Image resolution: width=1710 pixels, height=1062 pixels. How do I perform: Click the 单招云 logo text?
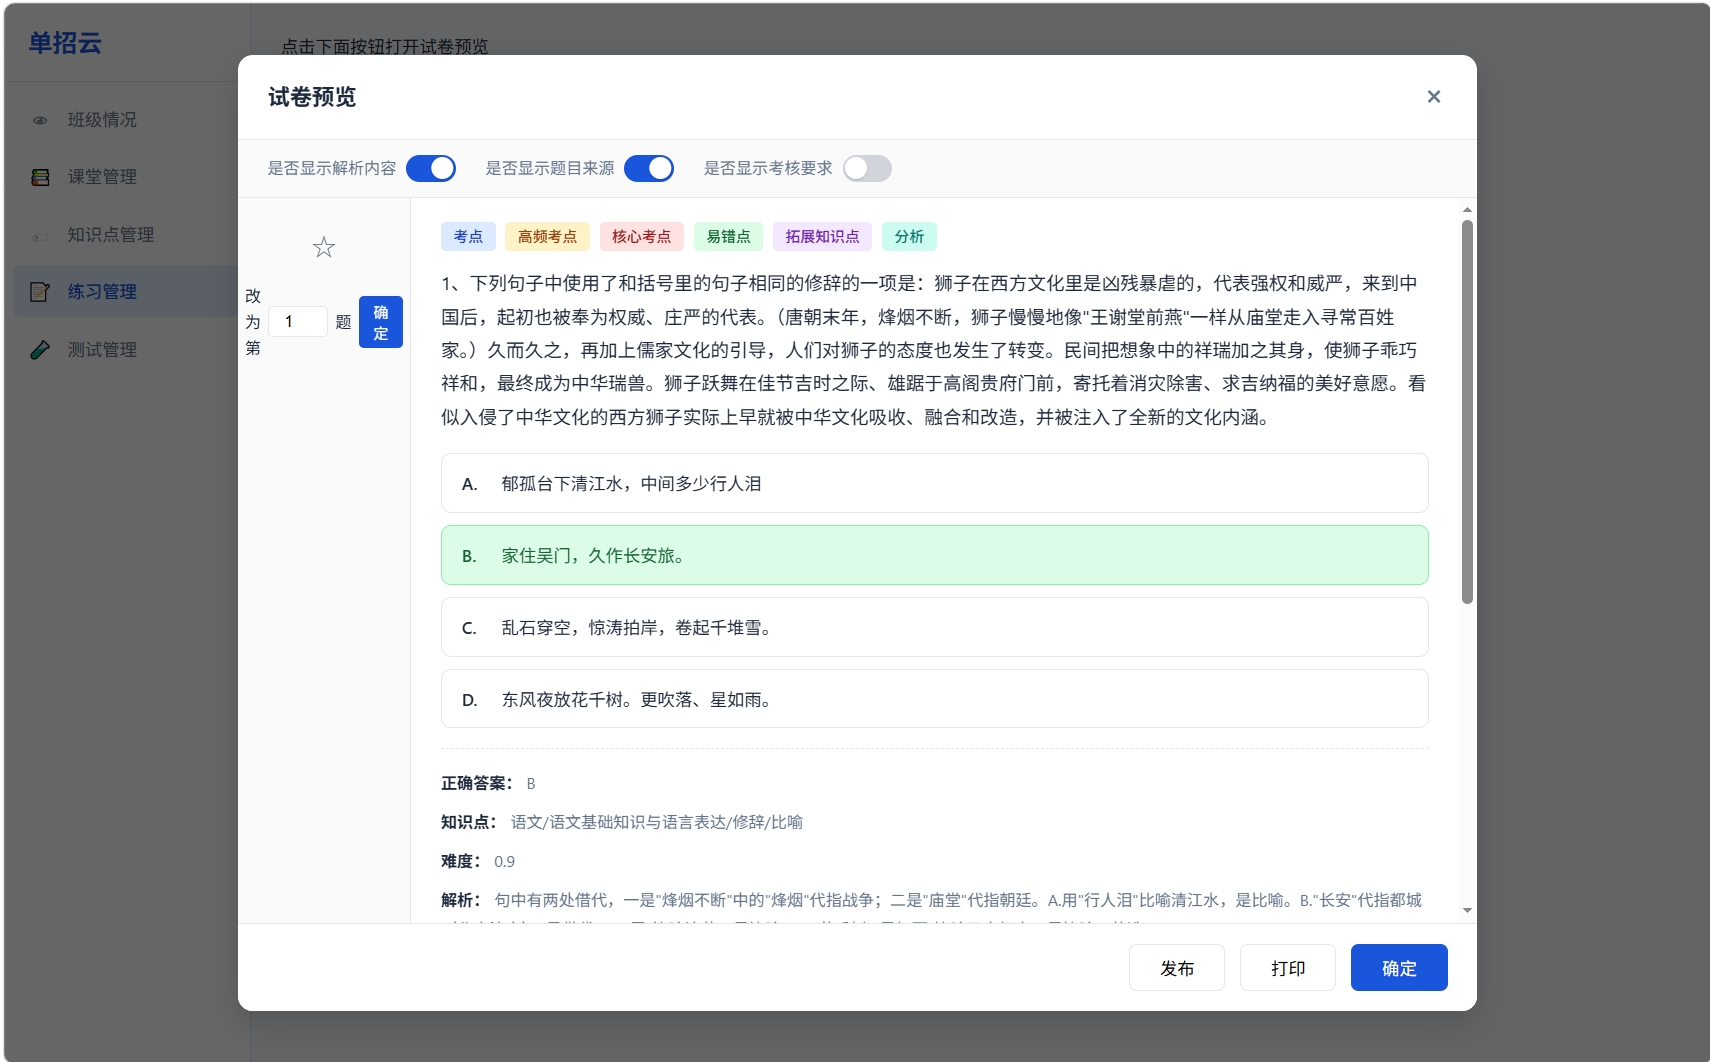click(x=65, y=43)
